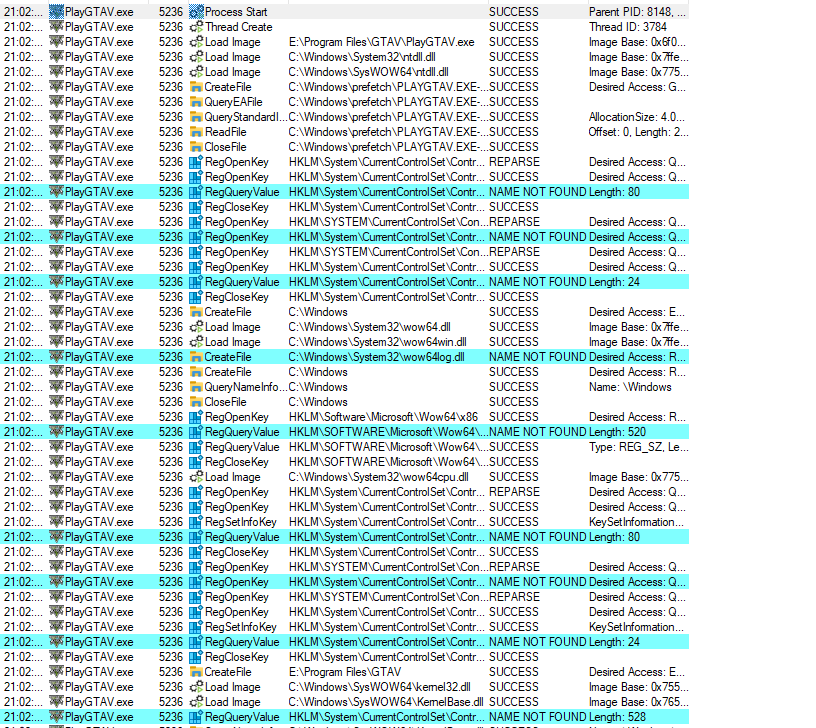The height and width of the screenshot is (728, 816).
Task: Select the 'QueryEAFile' operation text
Action: pos(233,102)
